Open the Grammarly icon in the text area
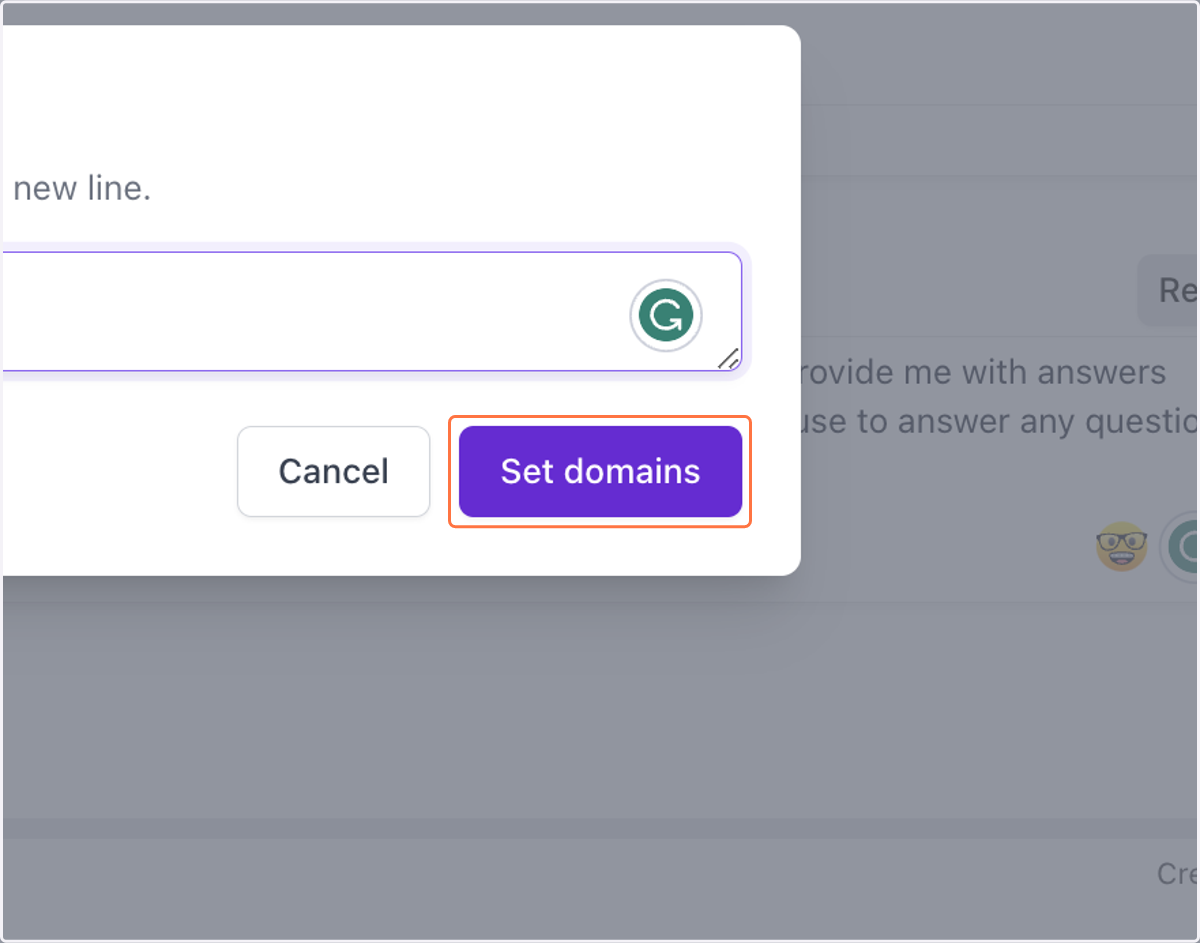 click(x=666, y=317)
